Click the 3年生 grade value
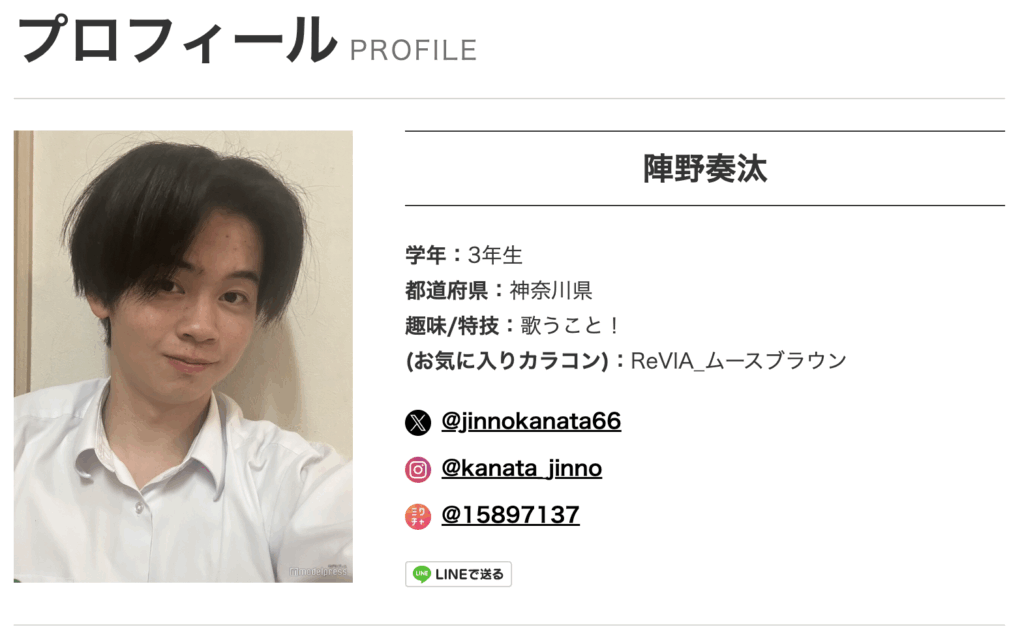 click(x=495, y=255)
